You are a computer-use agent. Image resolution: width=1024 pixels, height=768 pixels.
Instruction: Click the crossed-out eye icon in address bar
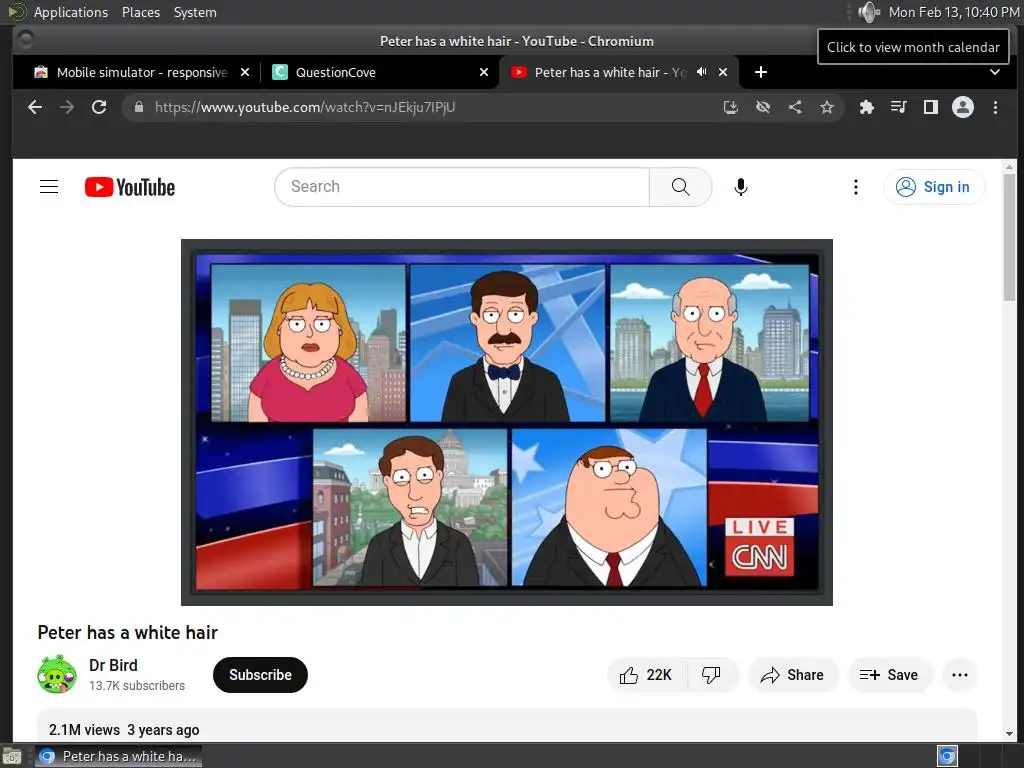tap(763, 107)
